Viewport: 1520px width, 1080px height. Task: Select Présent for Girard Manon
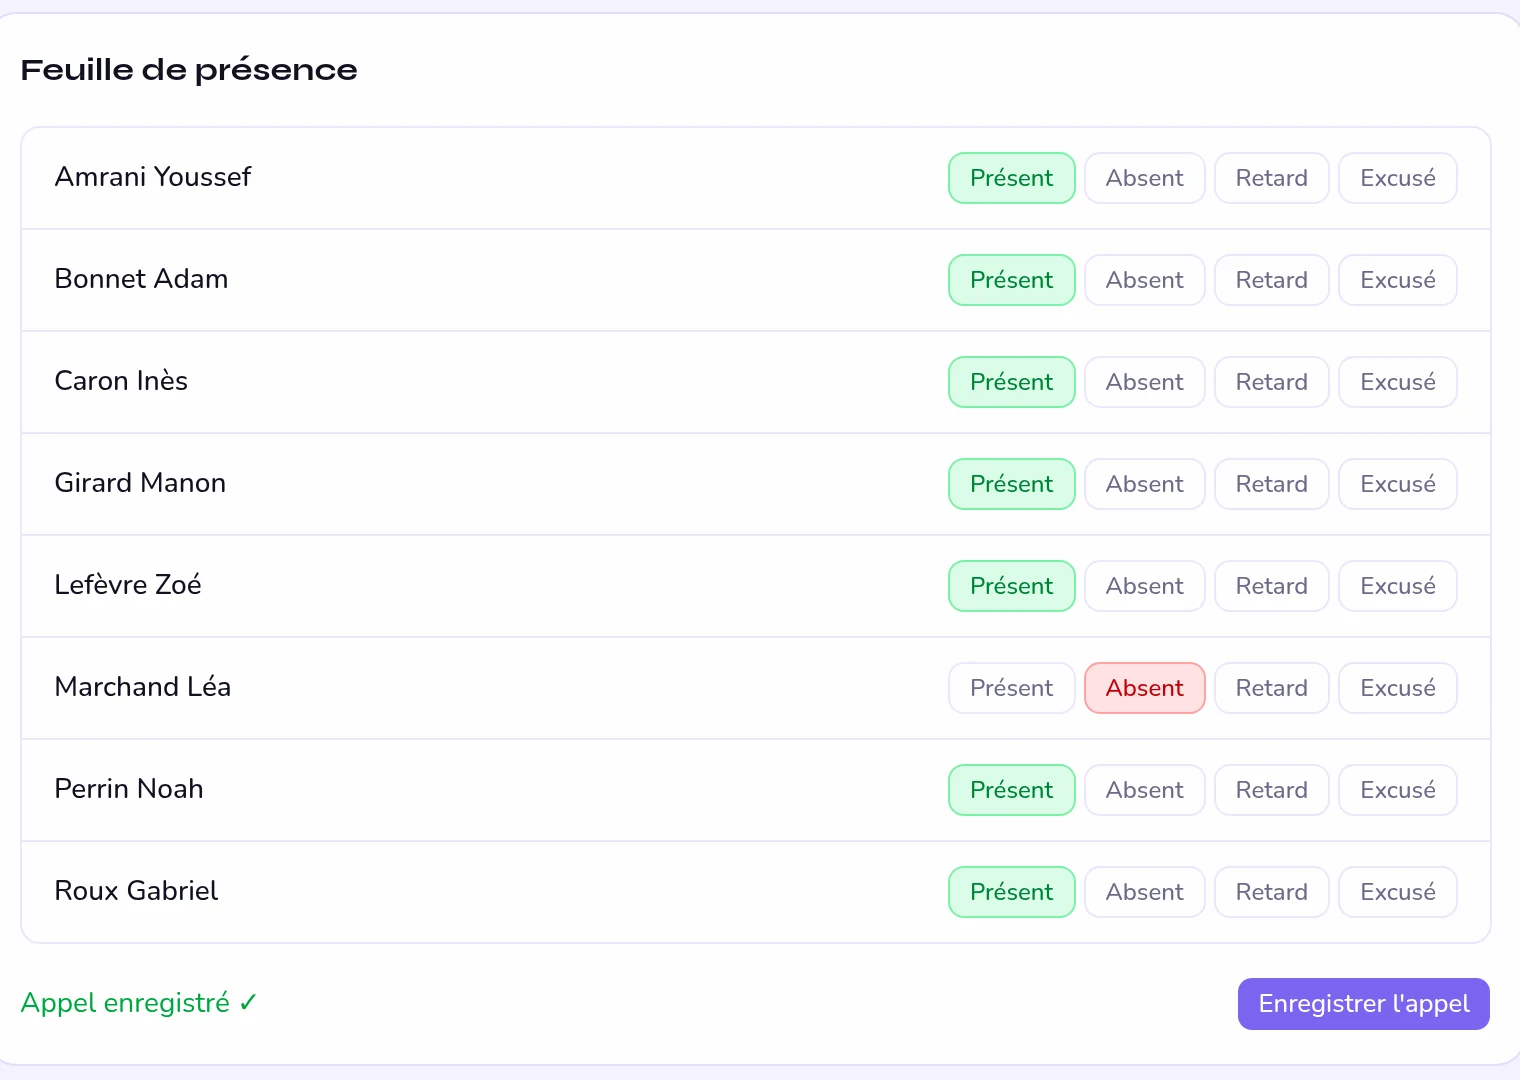pyautogui.click(x=1011, y=484)
